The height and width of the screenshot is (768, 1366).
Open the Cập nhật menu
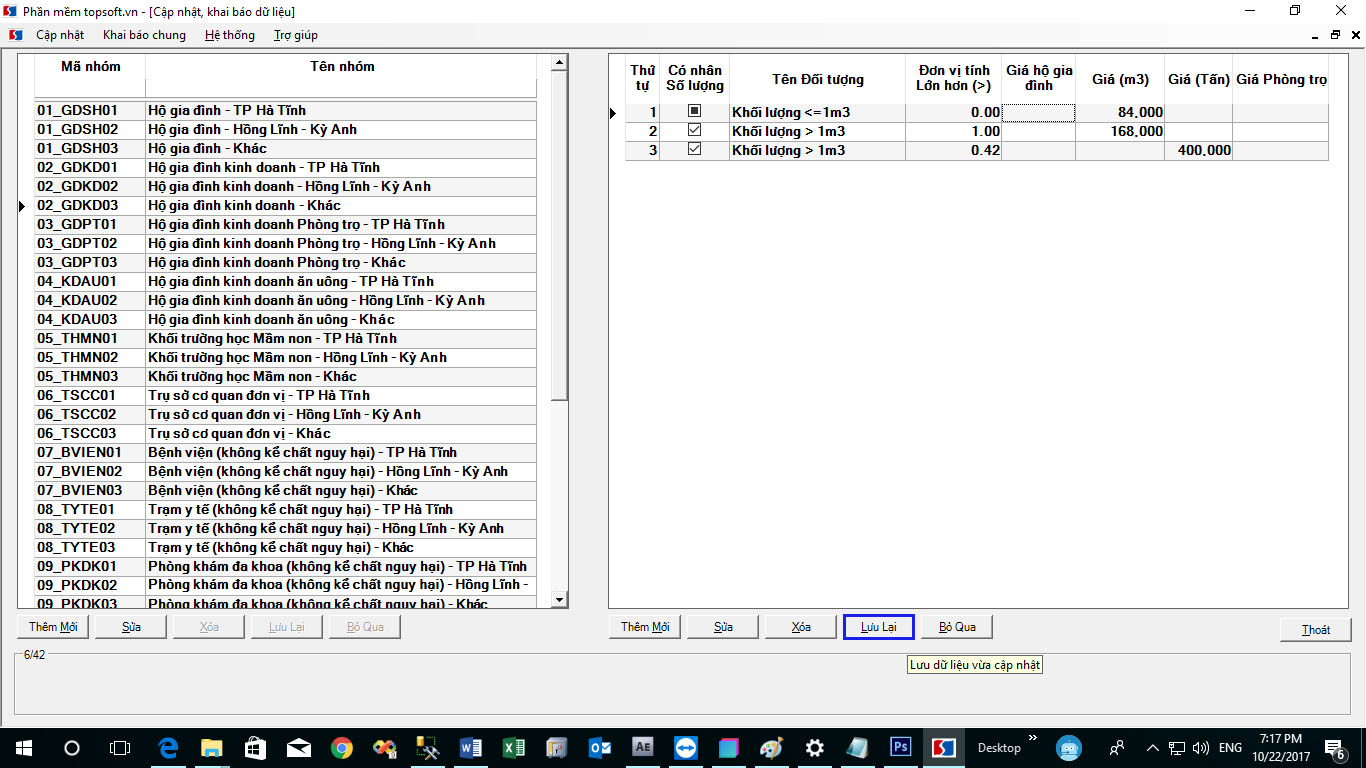click(60, 34)
